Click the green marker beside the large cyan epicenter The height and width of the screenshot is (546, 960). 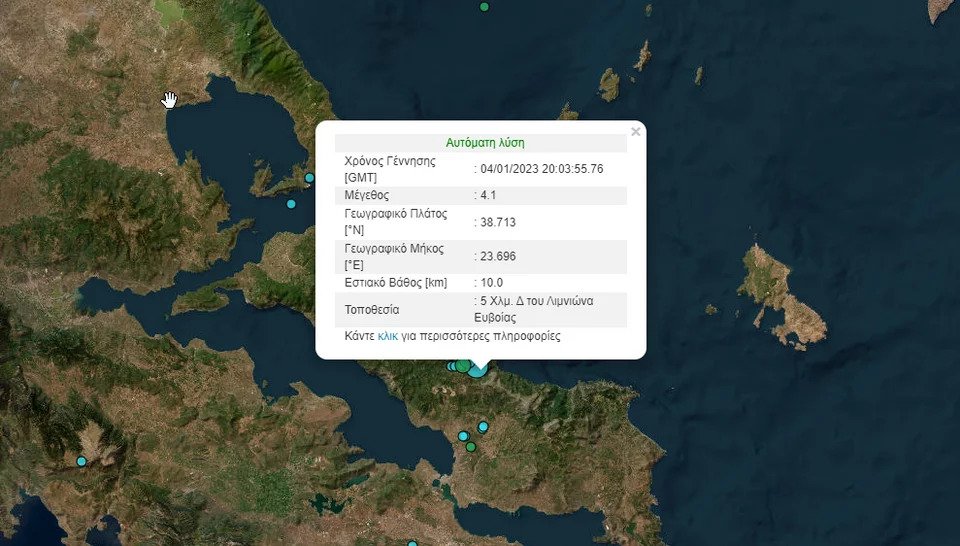pyautogui.click(x=463, y=365)
